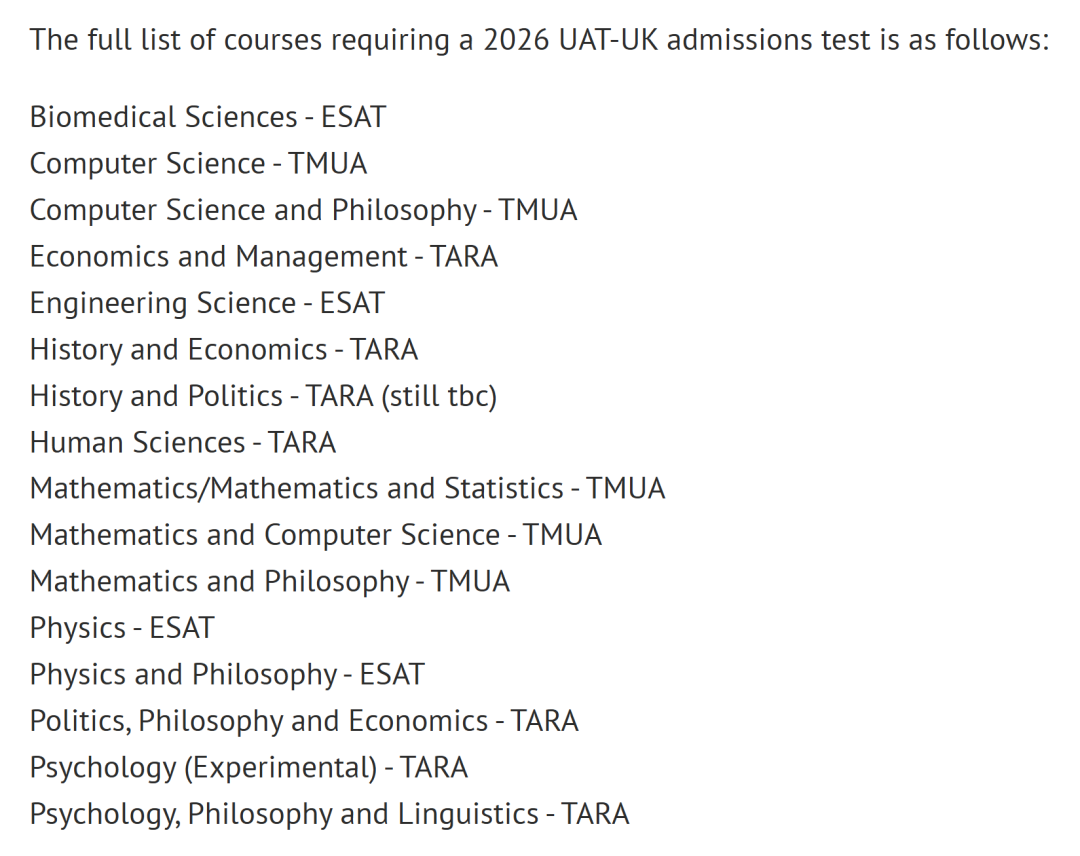Select Psychology, Philosophy and Linguistics - TARA entry

329,814
